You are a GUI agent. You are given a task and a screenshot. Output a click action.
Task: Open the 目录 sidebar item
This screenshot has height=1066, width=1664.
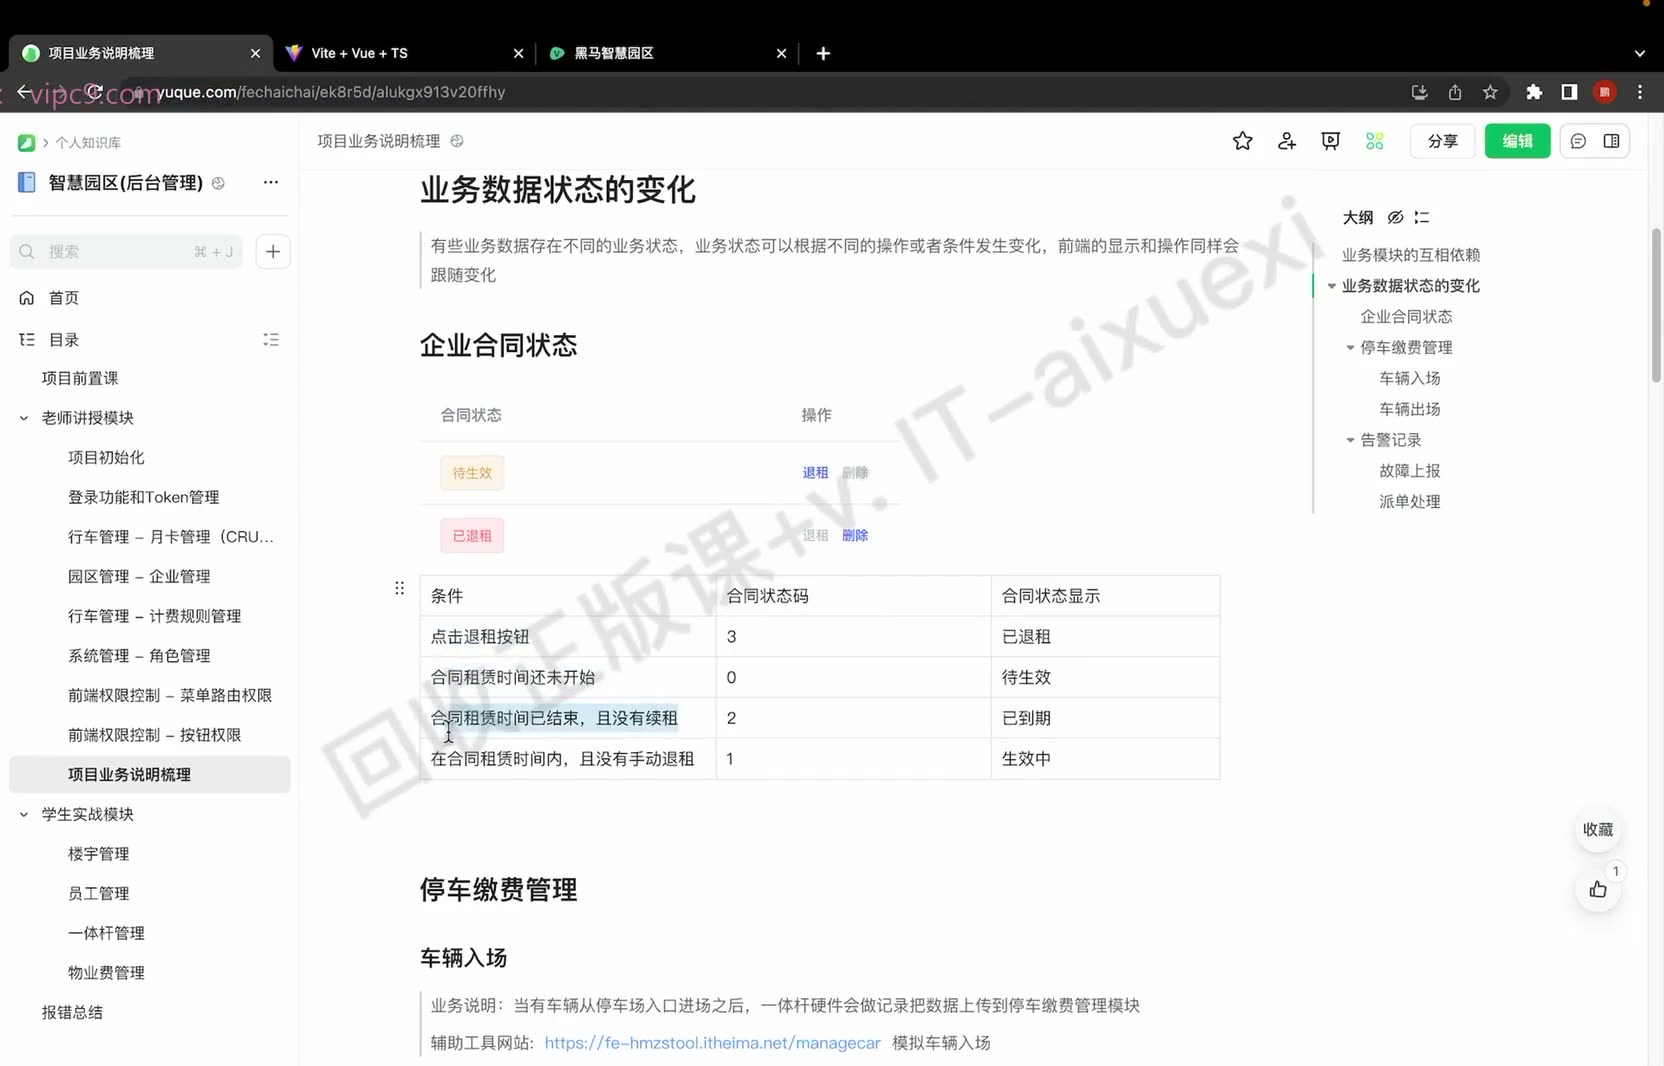click(64, 340)
